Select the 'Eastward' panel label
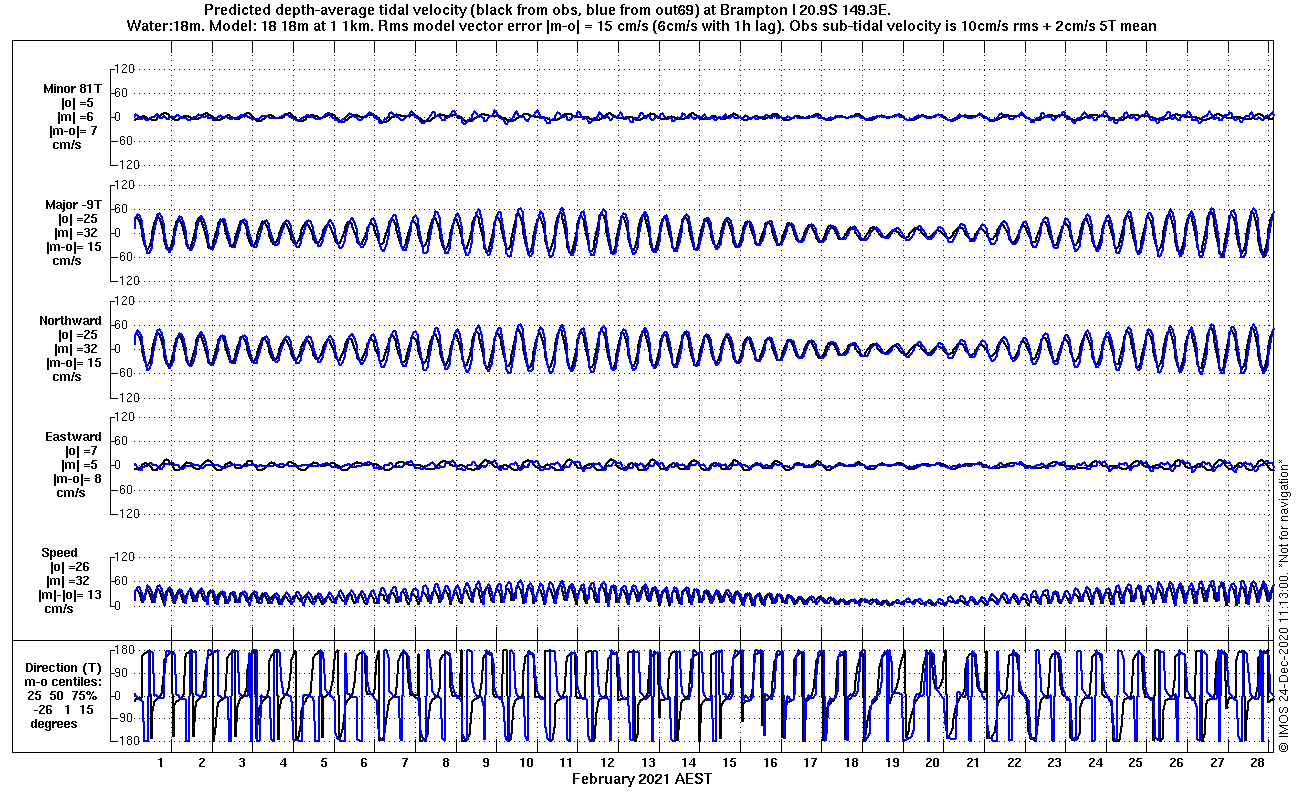The height and width of the screenshot is (800, 1300). (73, 437)
